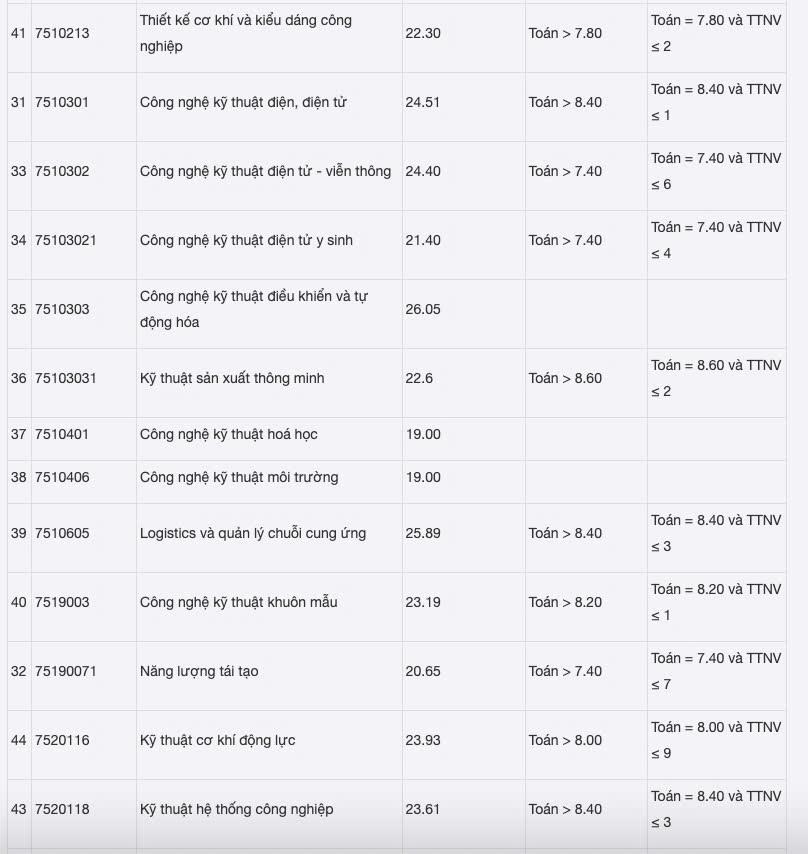Select Công nghệ kỹ thuật điện tử - viễn thông

click(x=265, y=171)
